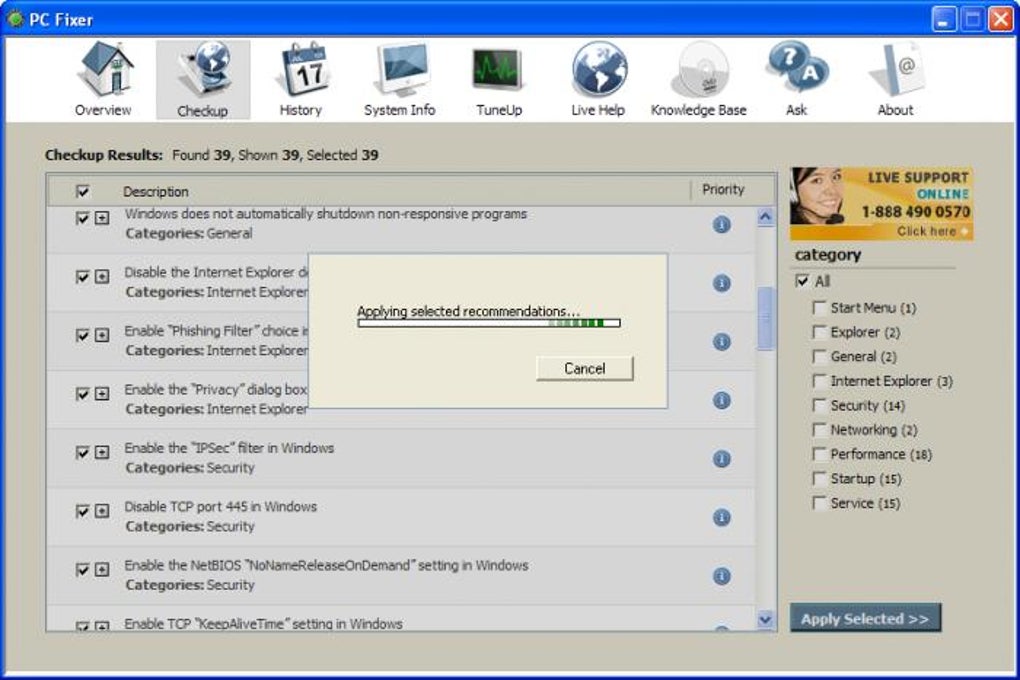View info icon for IPSec filter item
The image size is (1020, 680).
[x=721, y=459]
